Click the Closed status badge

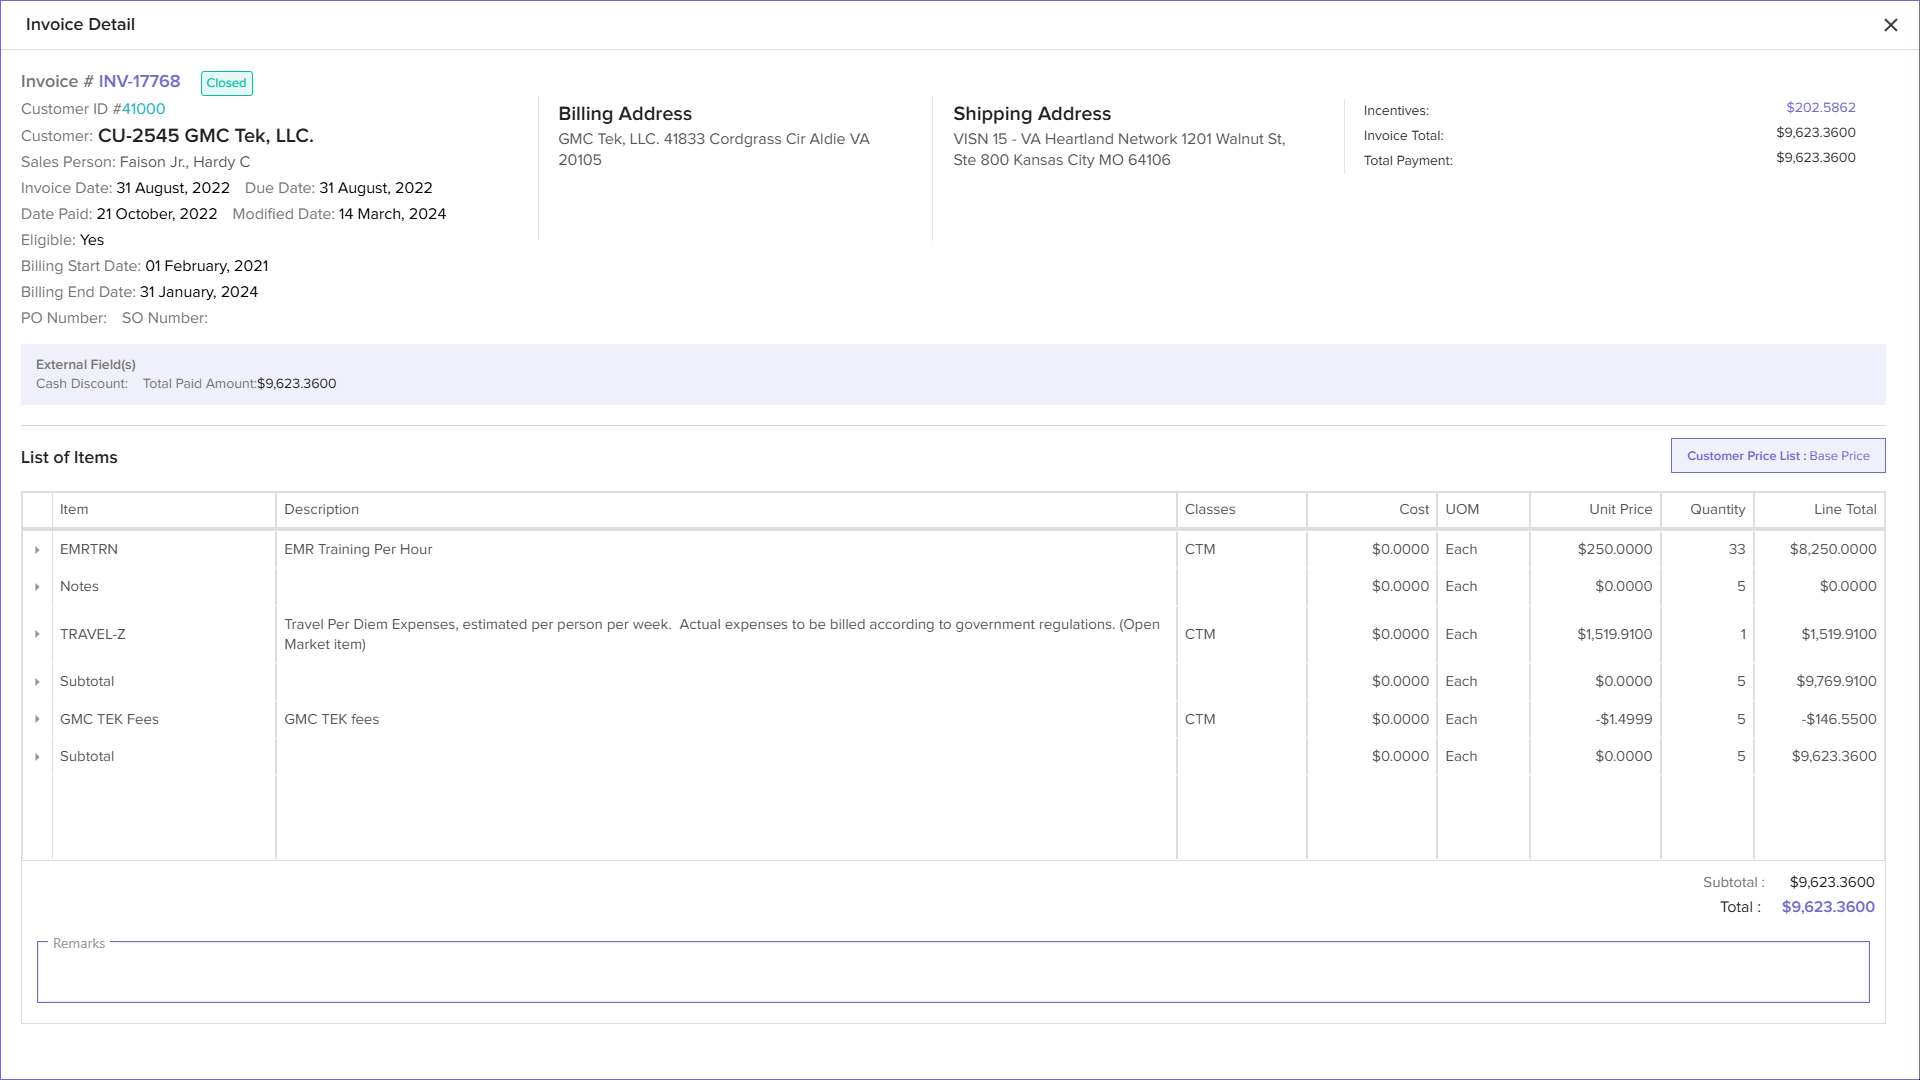coord(226,83)
